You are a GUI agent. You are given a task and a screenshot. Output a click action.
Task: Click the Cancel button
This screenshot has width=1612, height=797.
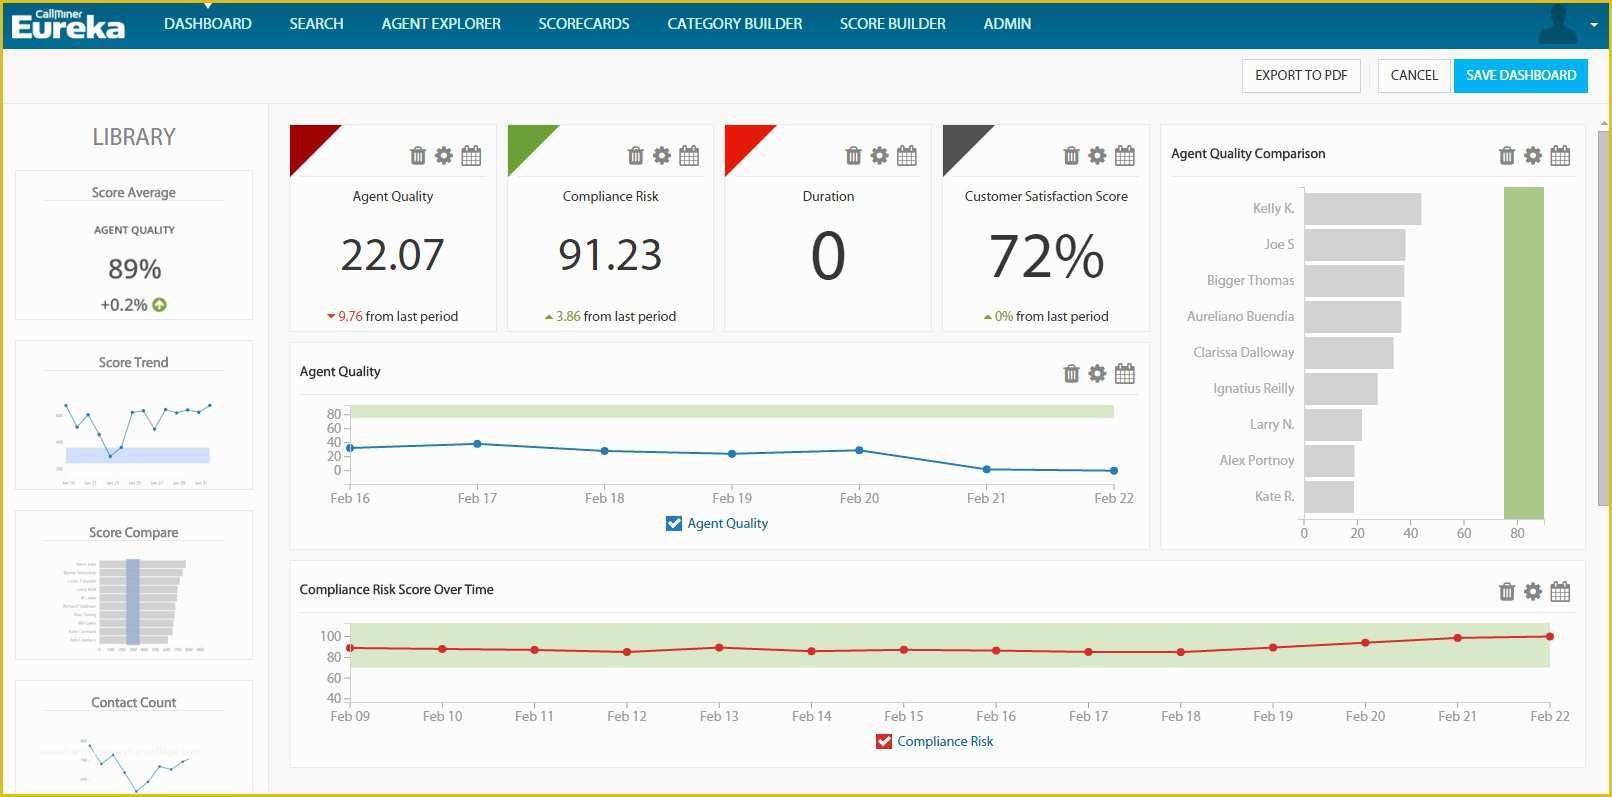tap(1414, 75)
